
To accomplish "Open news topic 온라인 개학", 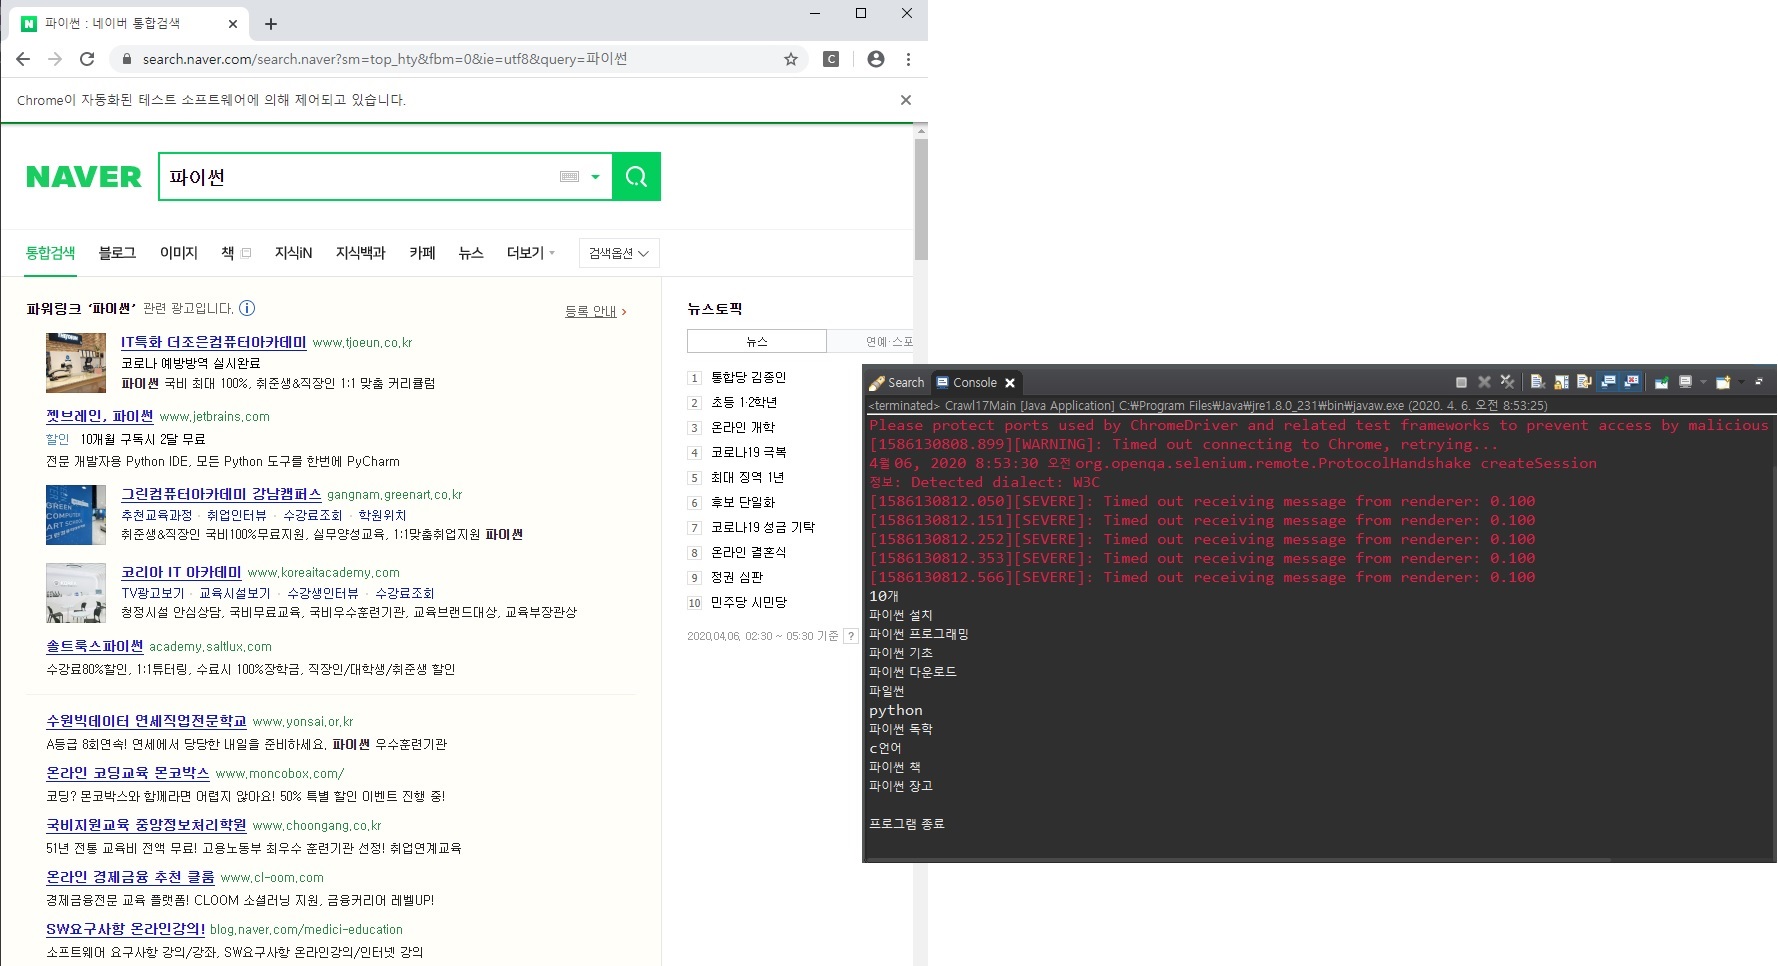I will [743, 427].
